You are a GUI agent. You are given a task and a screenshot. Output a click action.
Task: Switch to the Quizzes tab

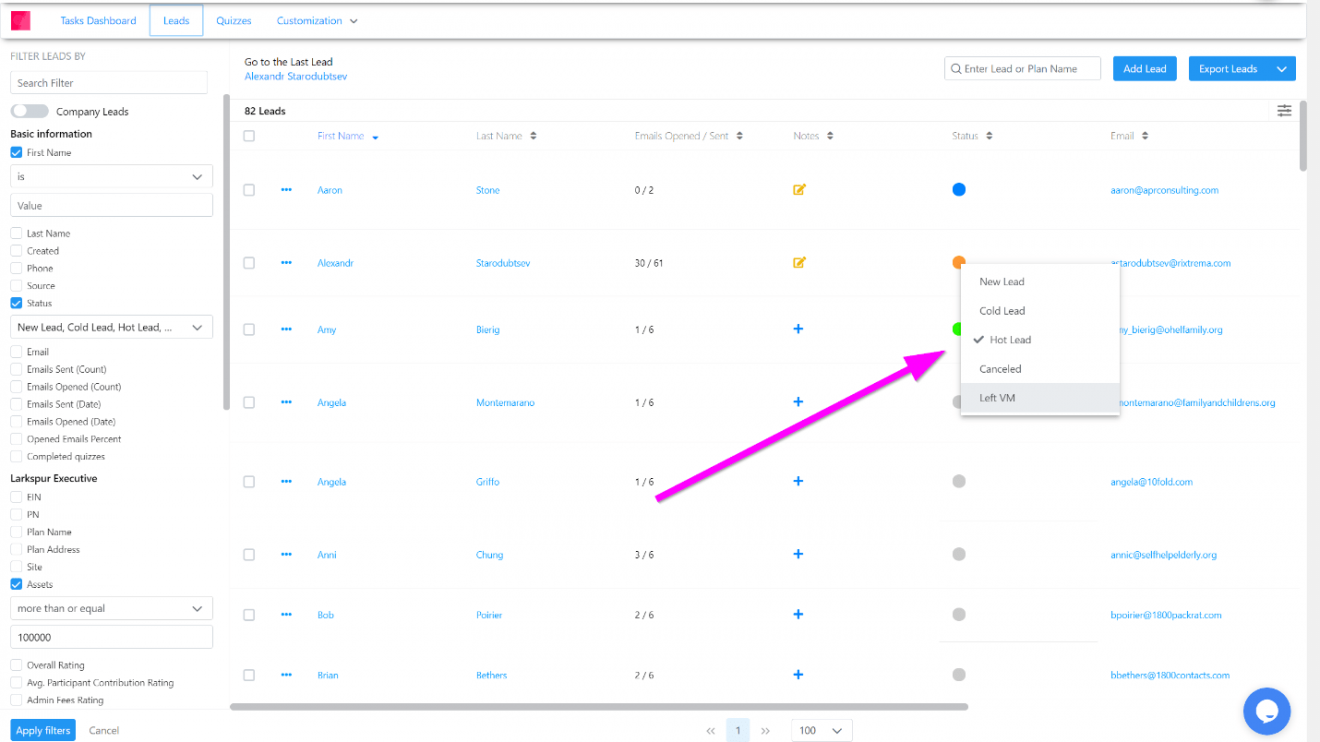click(x=234, y=20)
